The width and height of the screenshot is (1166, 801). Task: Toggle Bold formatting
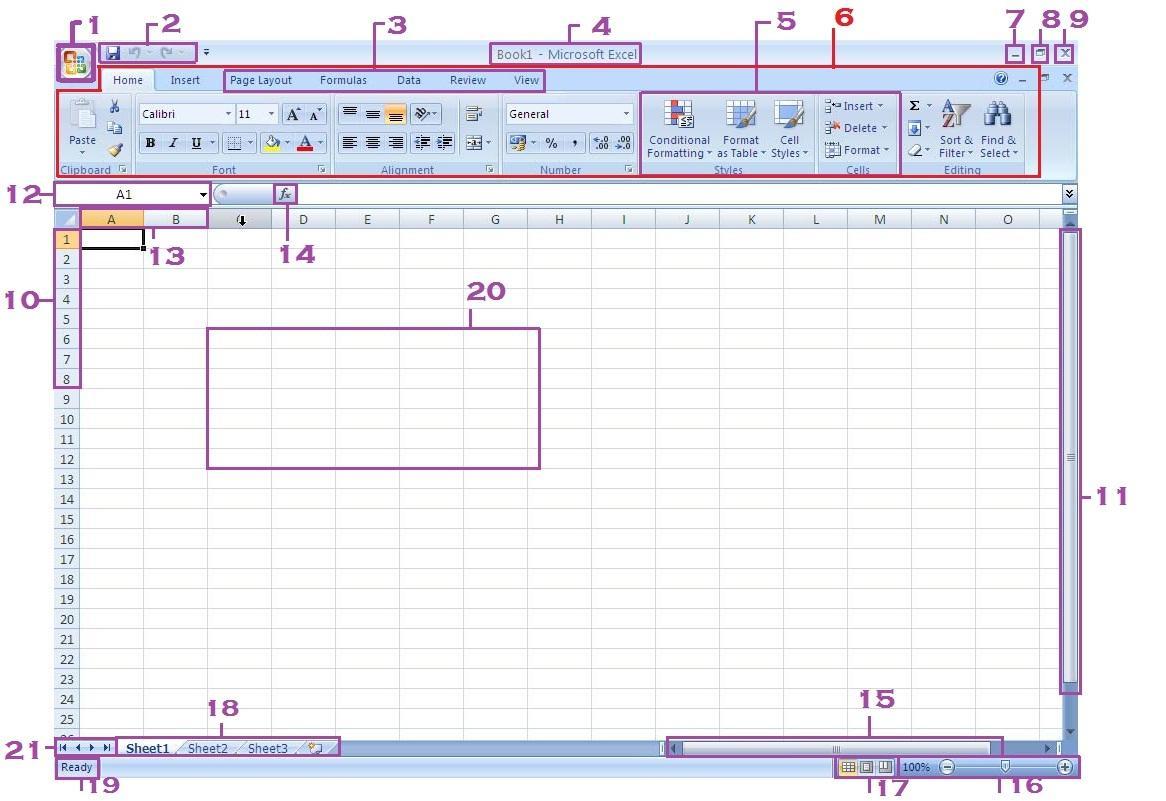pos(150,143)
